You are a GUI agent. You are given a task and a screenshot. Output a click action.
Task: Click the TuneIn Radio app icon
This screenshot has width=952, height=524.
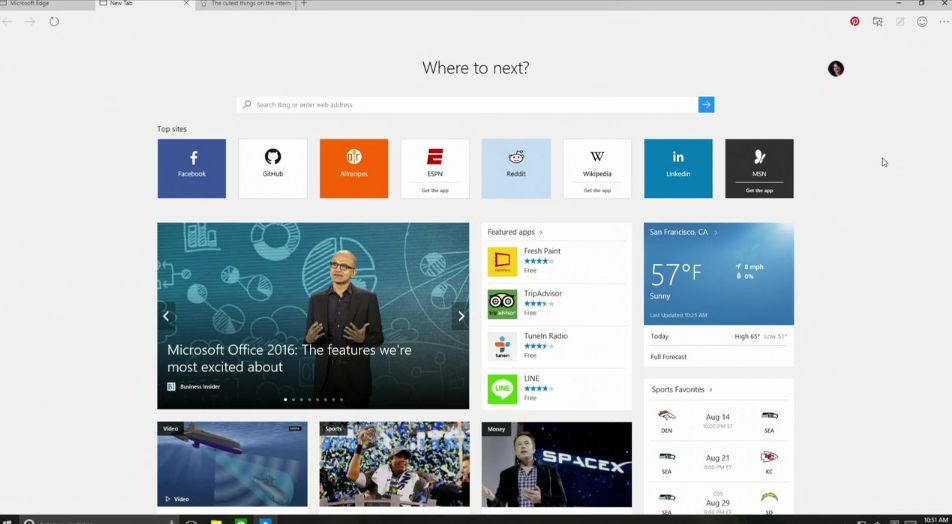[502, 347]
